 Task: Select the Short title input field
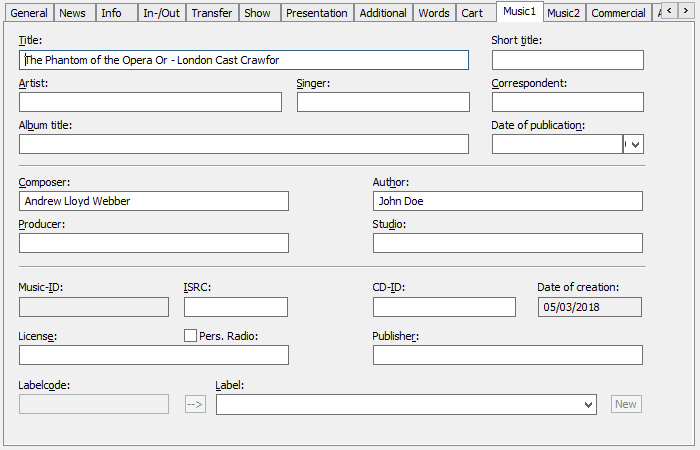pyautogui.click(x=567, y=60)
